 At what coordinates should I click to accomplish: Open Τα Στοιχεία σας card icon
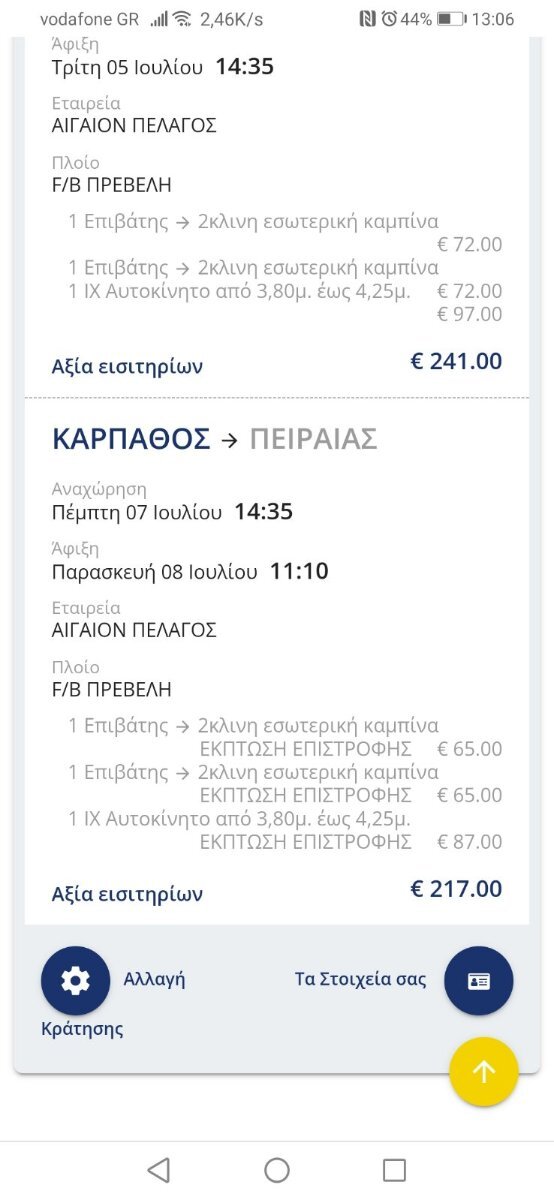click(x=479, y=981)
